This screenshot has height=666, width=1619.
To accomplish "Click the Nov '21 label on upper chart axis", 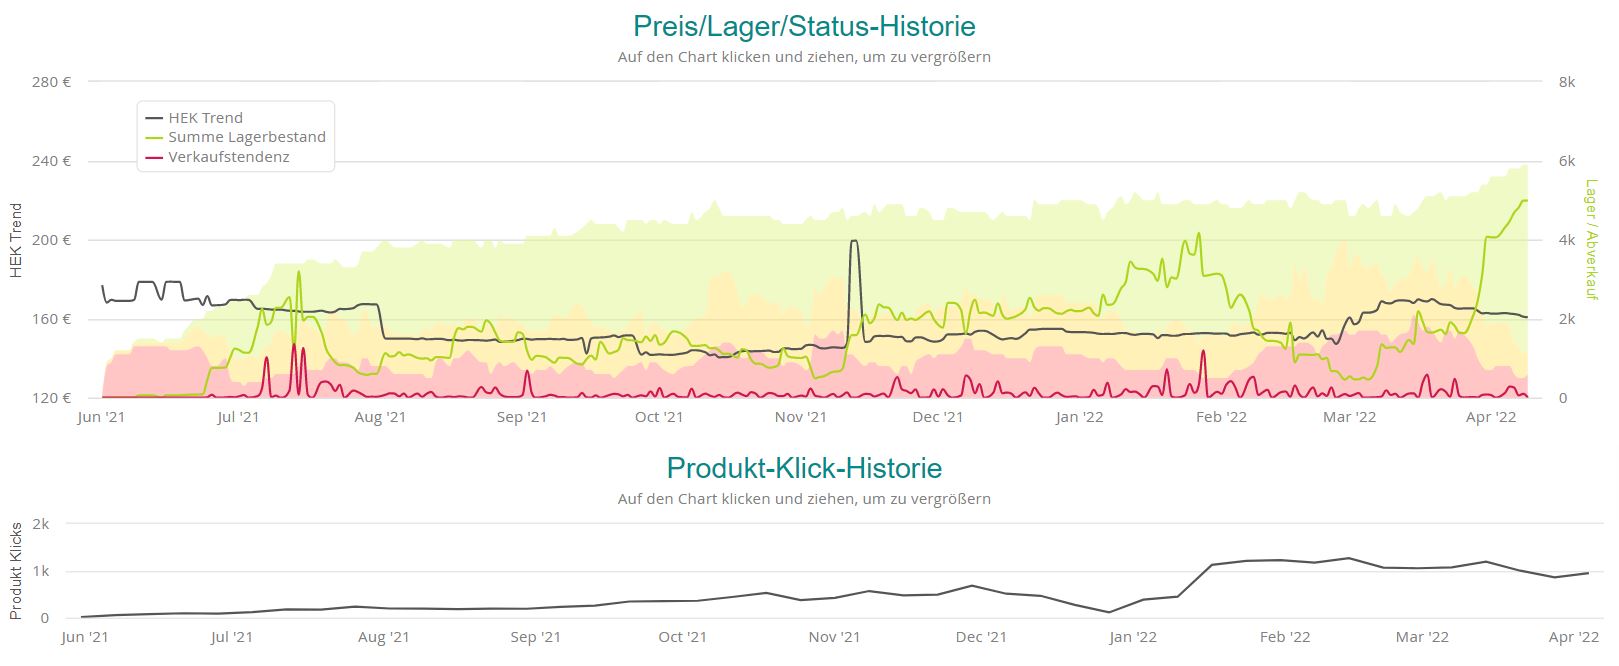I will 800,417.
